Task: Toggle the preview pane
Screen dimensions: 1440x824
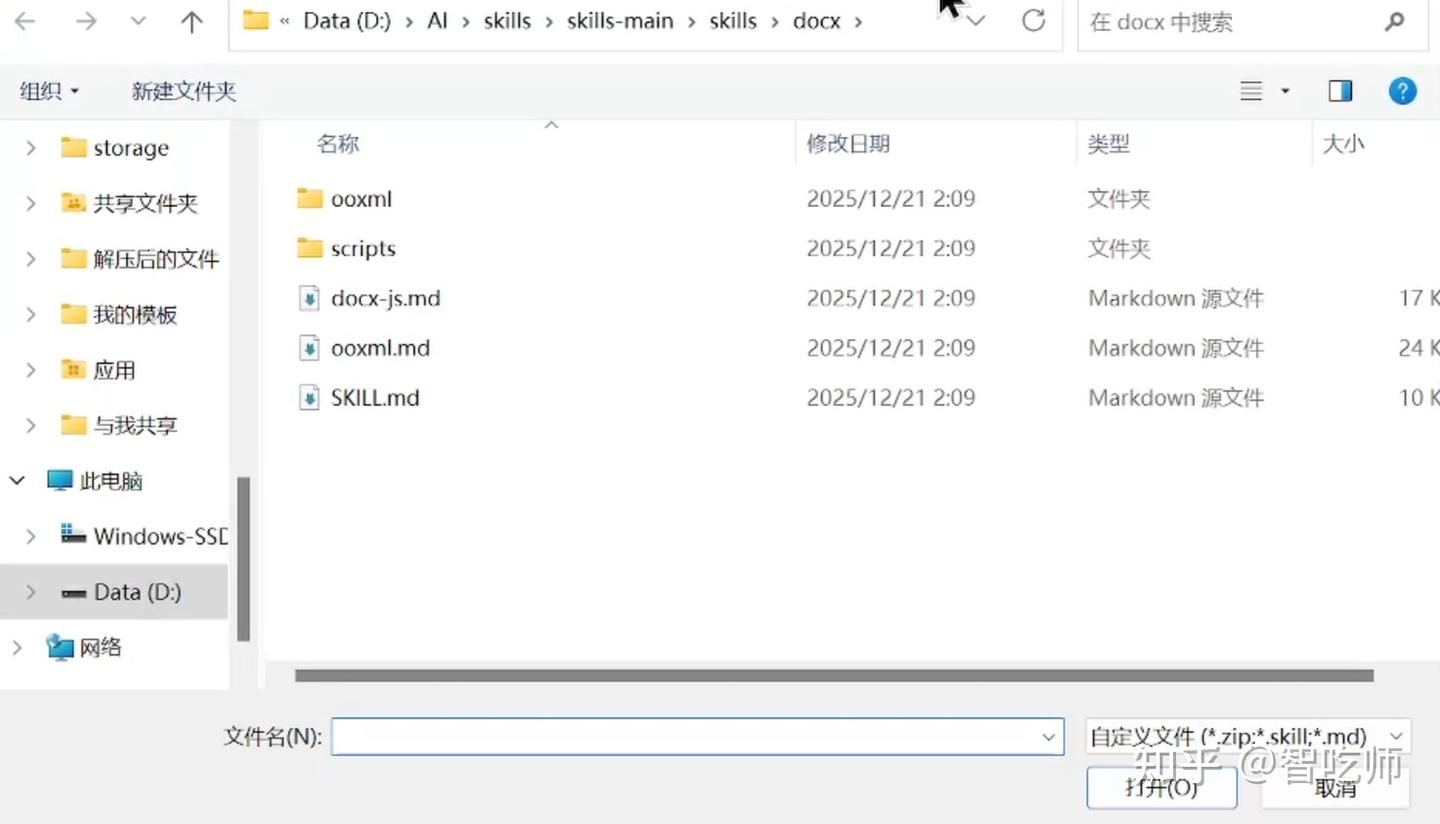Action: [x=1340, y=91]
